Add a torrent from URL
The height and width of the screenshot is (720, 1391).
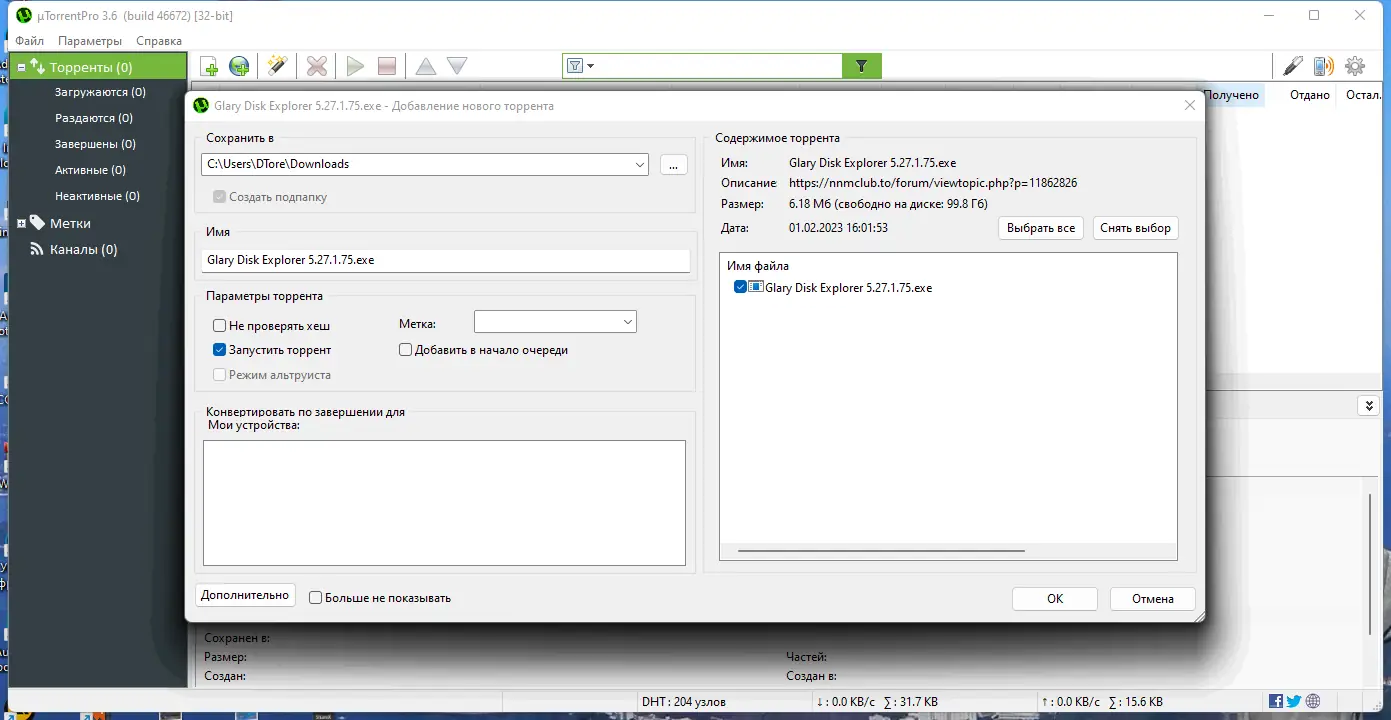238,65
